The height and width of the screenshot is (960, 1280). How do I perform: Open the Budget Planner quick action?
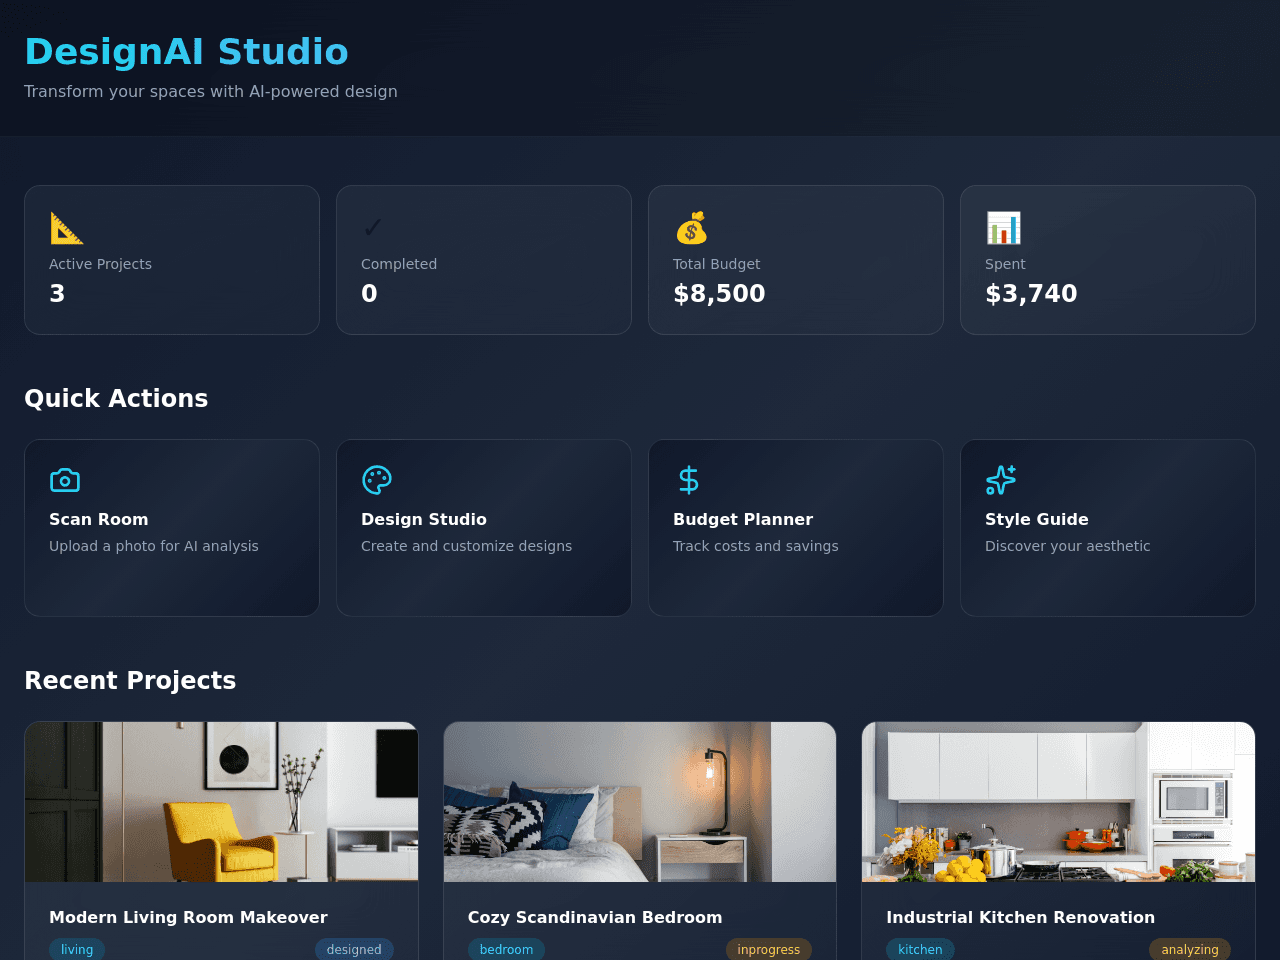pos(796,528)
